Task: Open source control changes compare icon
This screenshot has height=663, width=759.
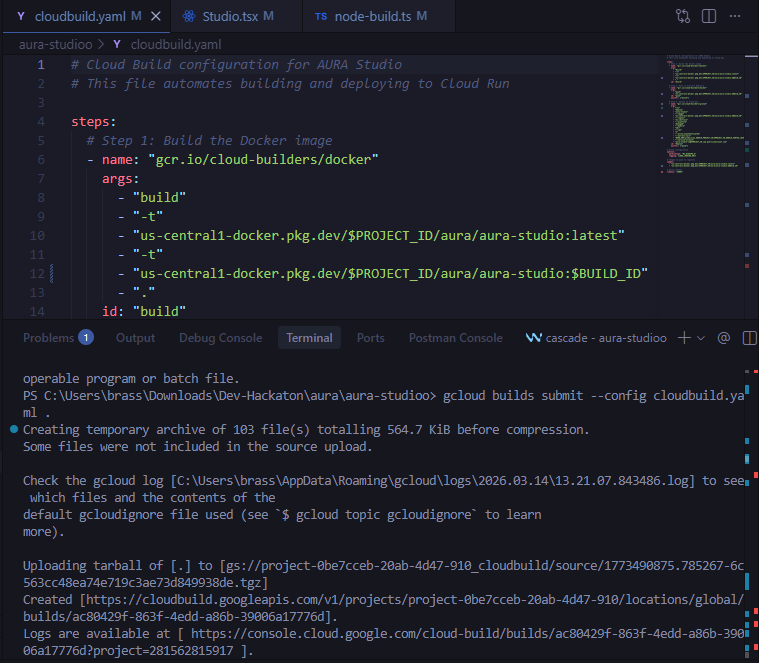Action: click(x=683, y=16)
